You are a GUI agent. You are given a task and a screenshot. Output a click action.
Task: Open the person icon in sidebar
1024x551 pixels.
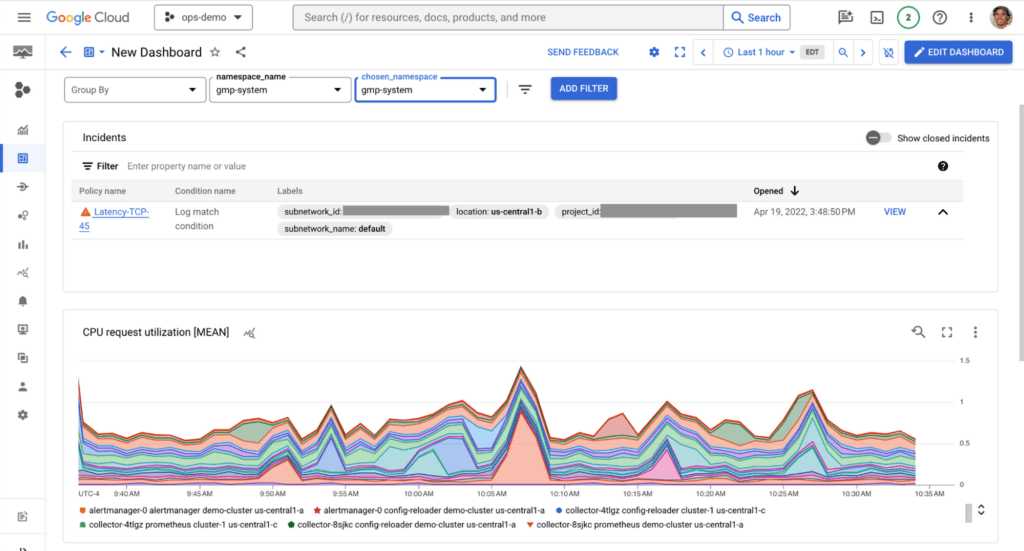coord(23,386)
